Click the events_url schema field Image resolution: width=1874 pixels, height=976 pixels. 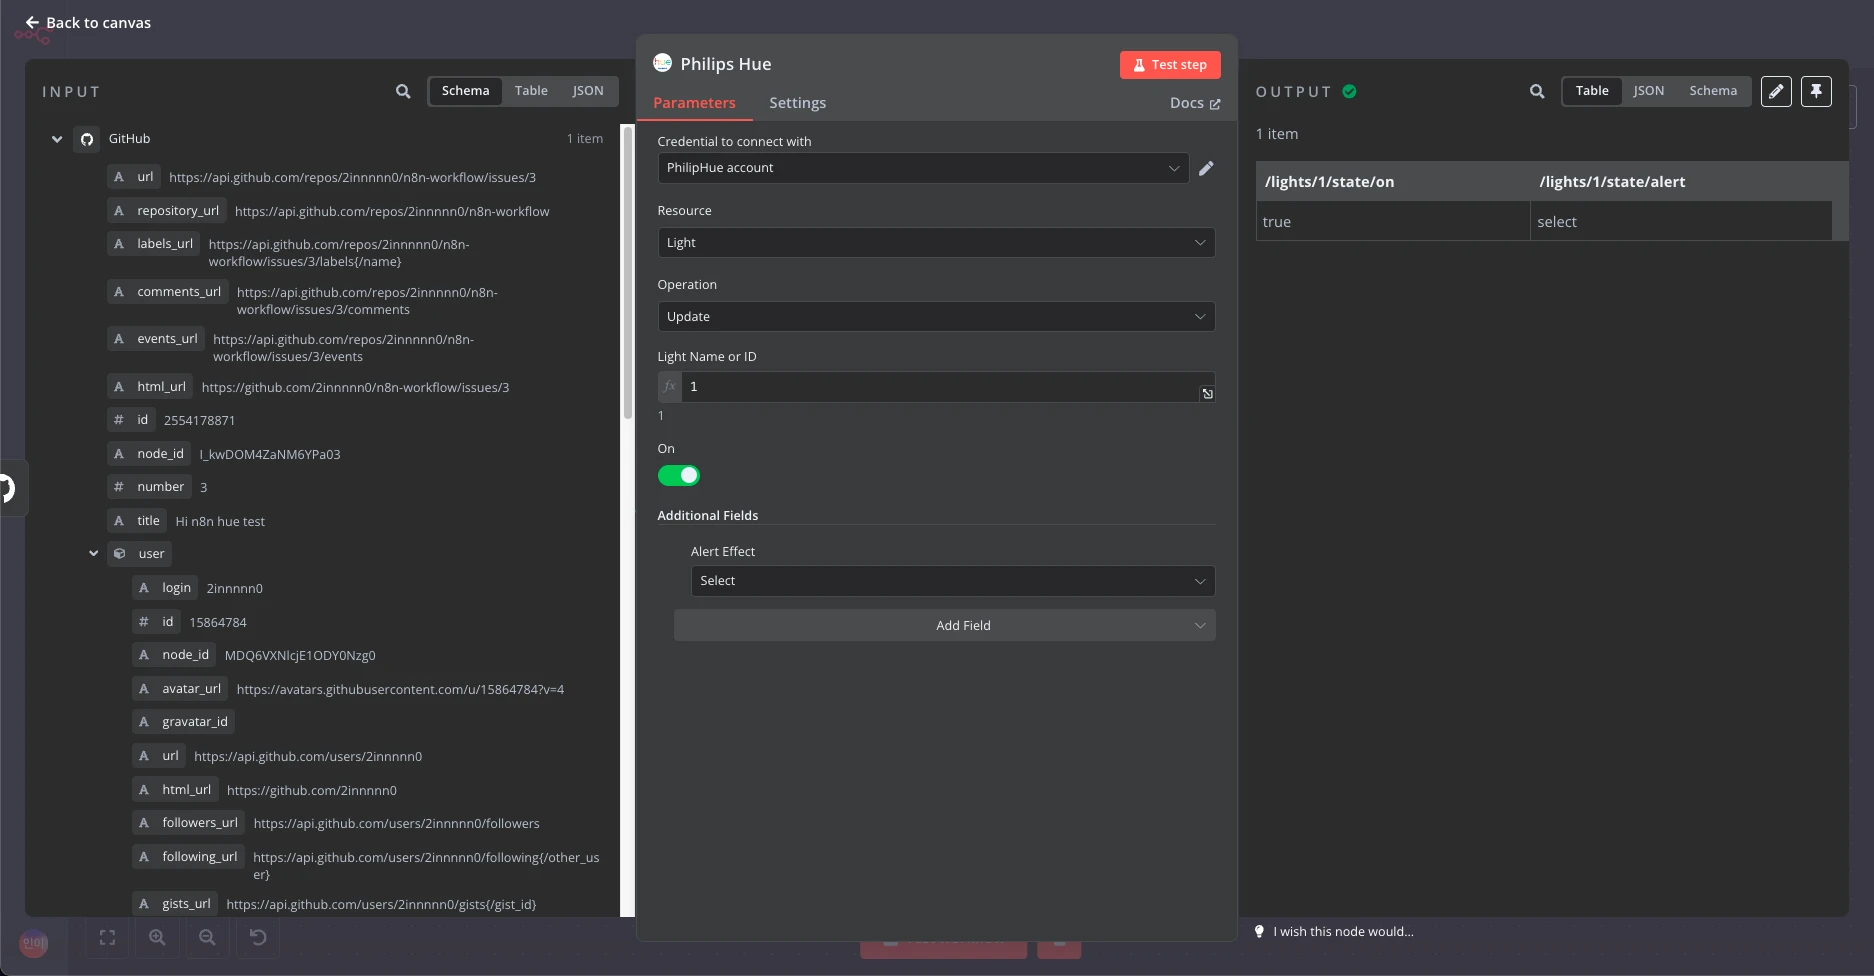pyautogui.click(x=156, y=339)
